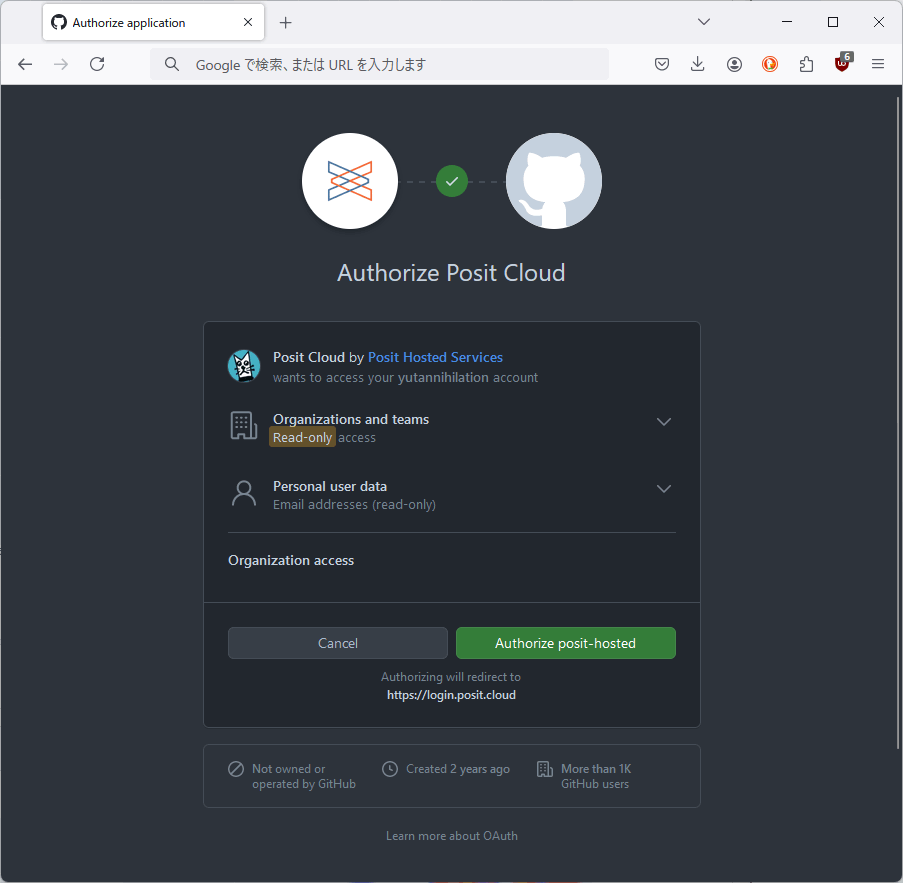This screenshot has width=903, height=883.
Task: Open the Firefox hamburger menu
Action: pos(877,63)
